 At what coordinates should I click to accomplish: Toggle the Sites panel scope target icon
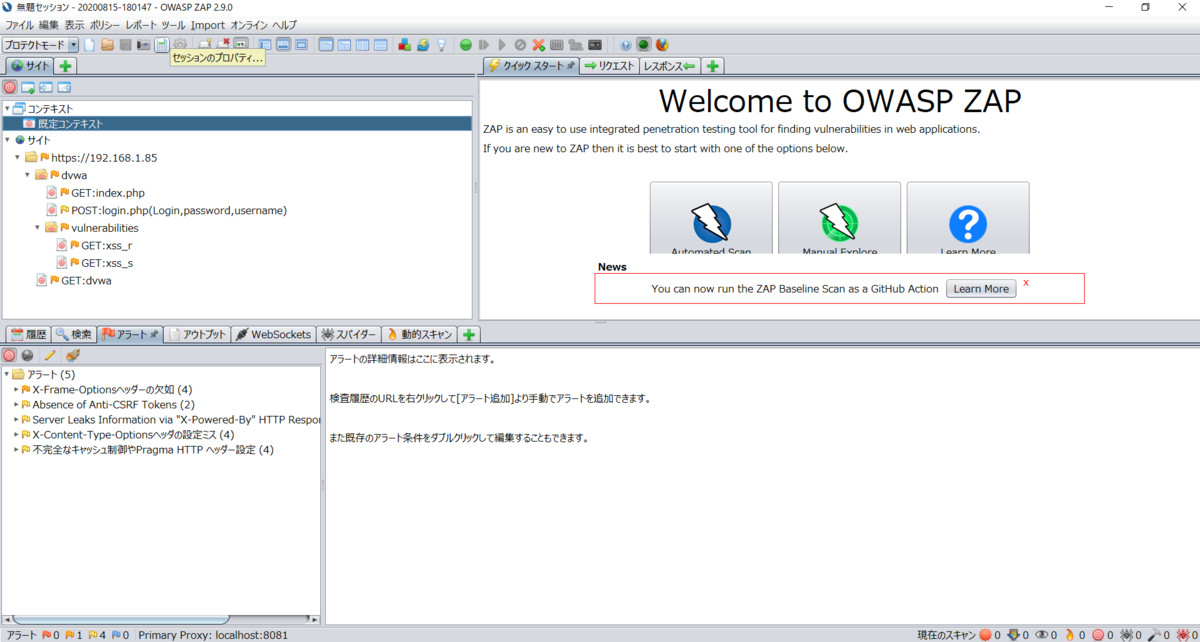tap(10, 88)
